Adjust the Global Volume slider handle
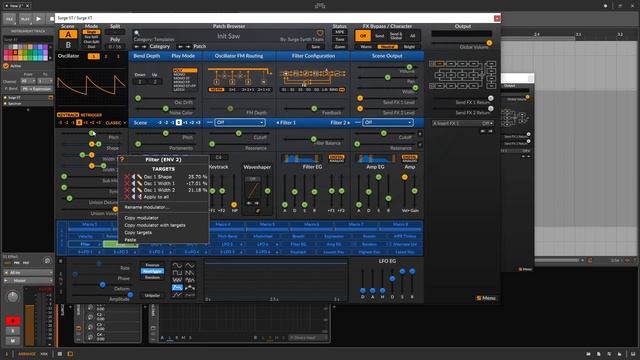 tap(489, 43)
